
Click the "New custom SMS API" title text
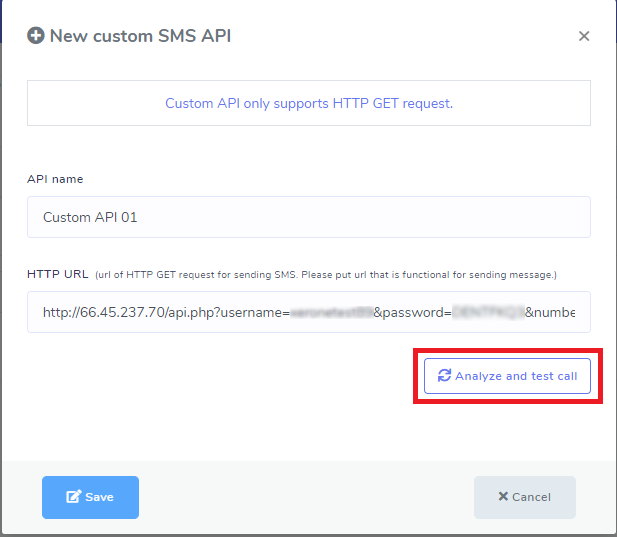[x=140, y=36]
